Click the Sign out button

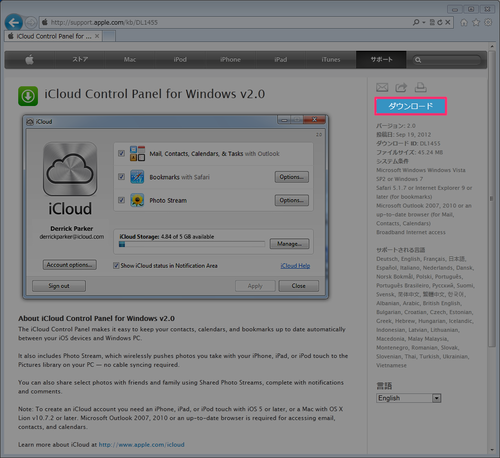tap(59, 286)
